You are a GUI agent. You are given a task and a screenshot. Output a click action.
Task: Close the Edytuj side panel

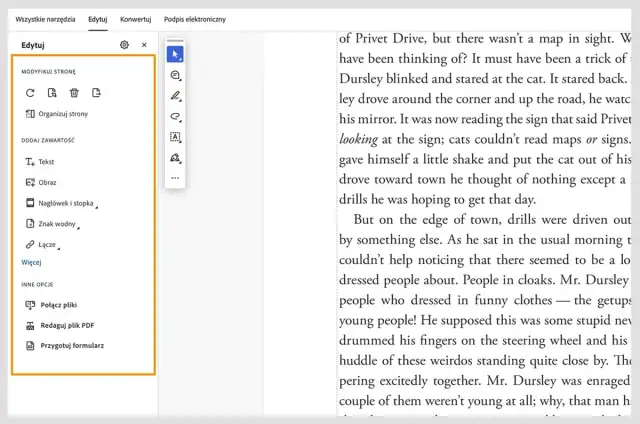(x=144, y=45)
